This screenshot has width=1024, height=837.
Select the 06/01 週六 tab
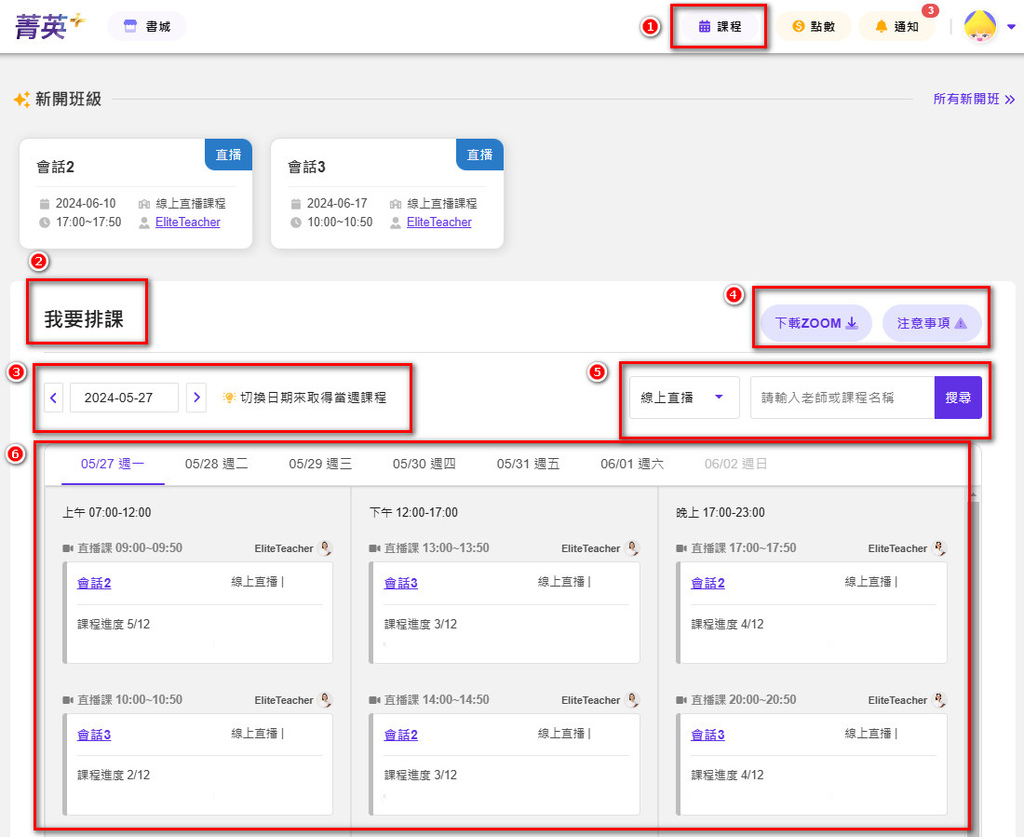[632, 464]
